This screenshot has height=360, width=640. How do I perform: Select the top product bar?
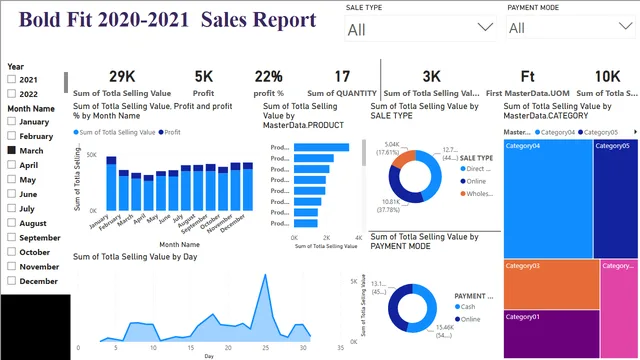click(321, 147)
